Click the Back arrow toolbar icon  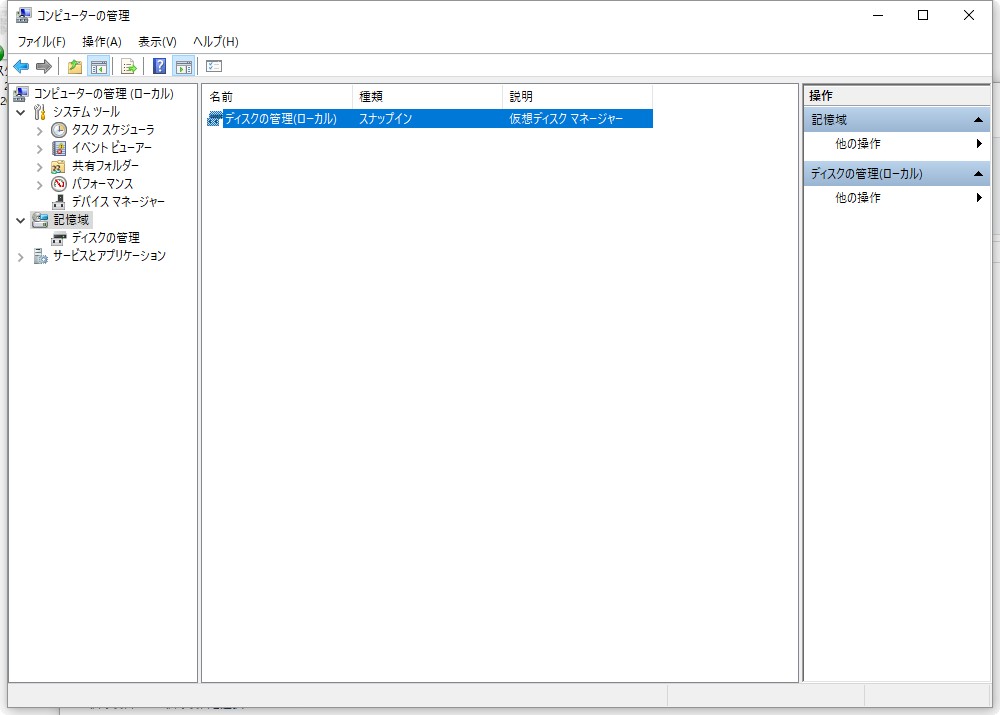click(x=21, y=66)
